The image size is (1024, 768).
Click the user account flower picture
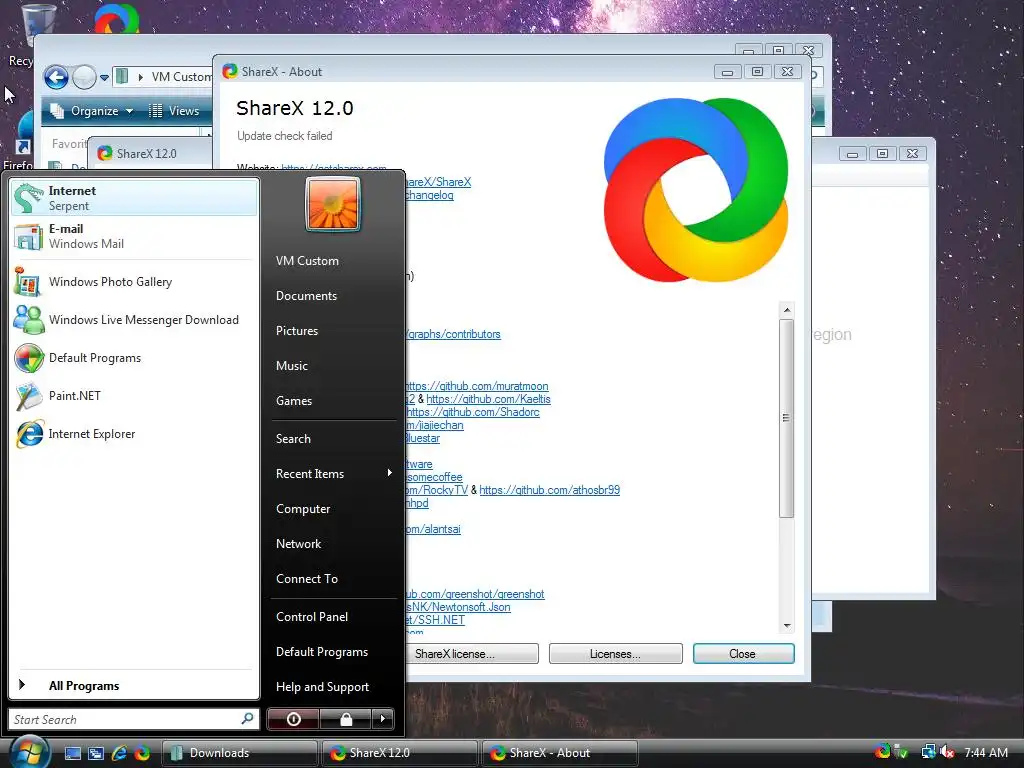[x=333, y=204]
